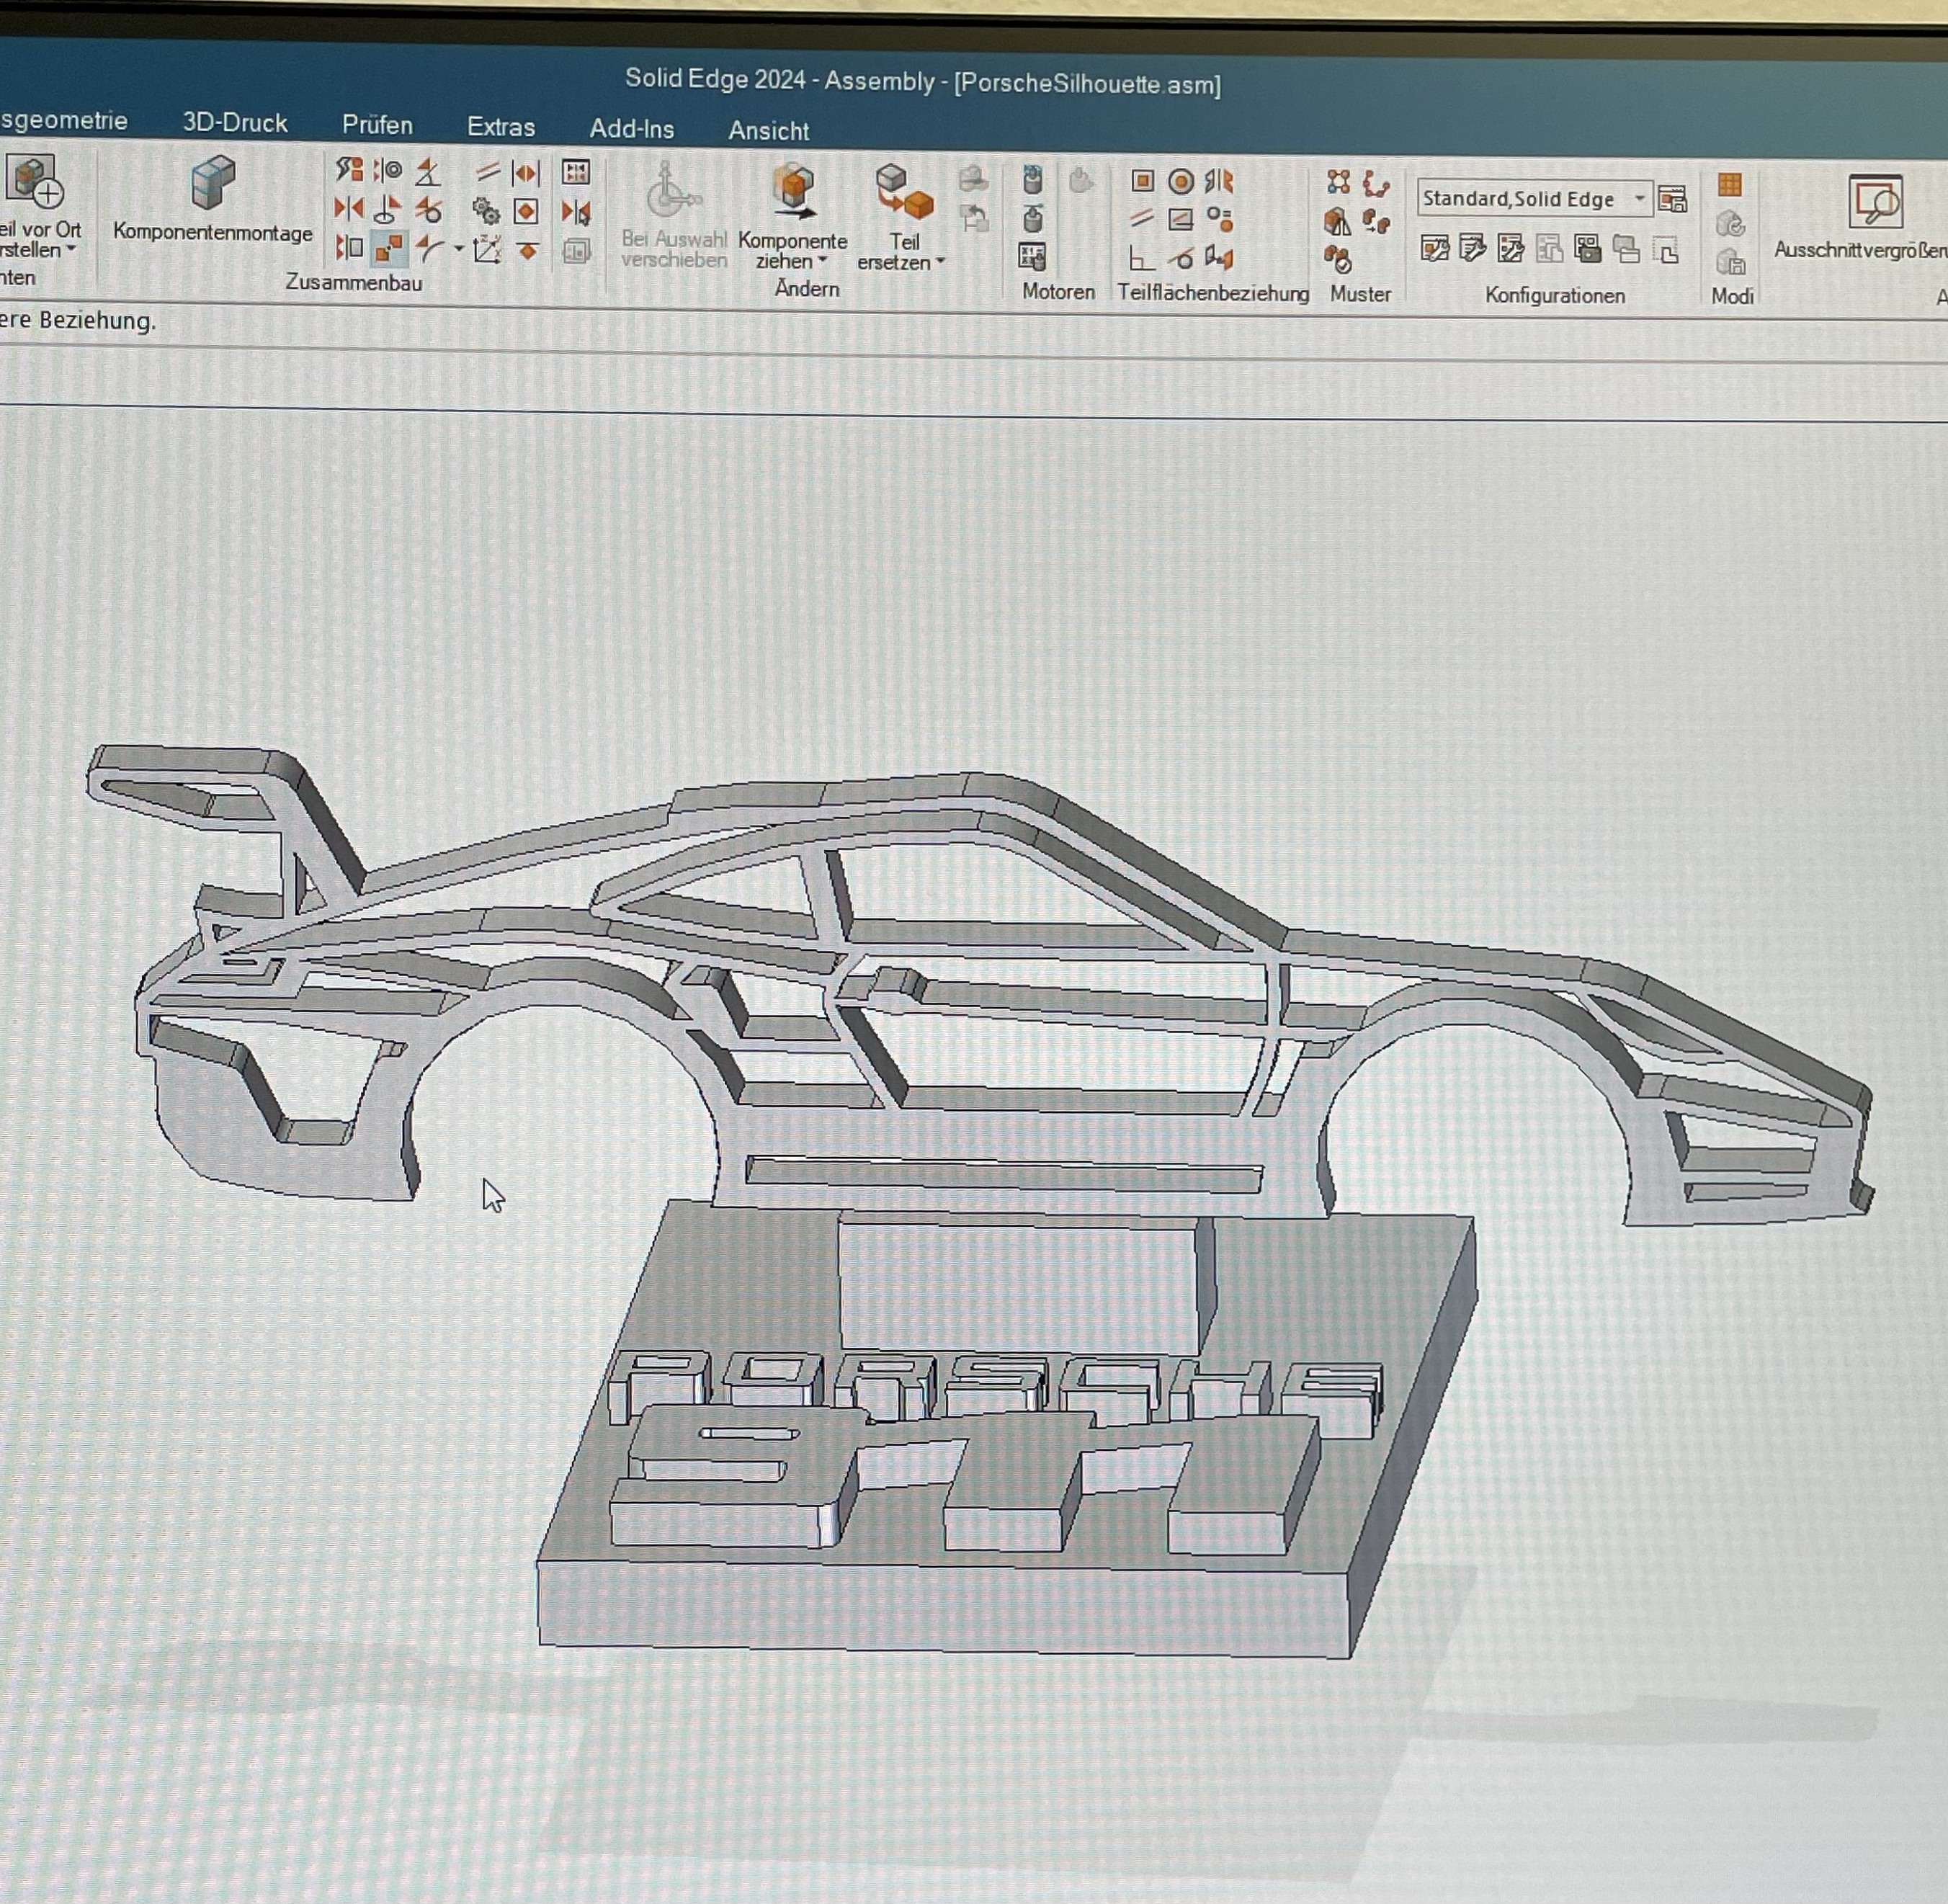Click the dashed-frame configuration icon at row end

point(1667,250)
